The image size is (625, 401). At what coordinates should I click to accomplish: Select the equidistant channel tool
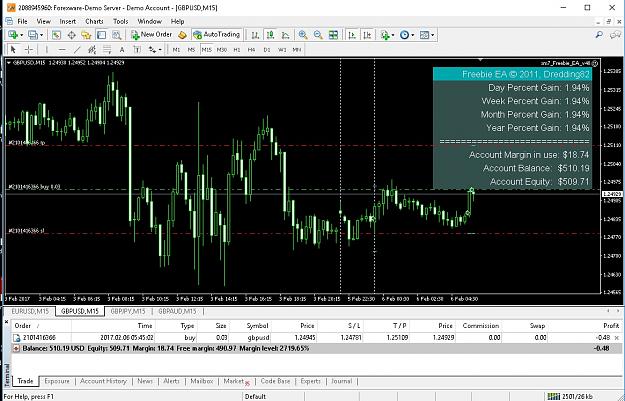tap(92, 49)
